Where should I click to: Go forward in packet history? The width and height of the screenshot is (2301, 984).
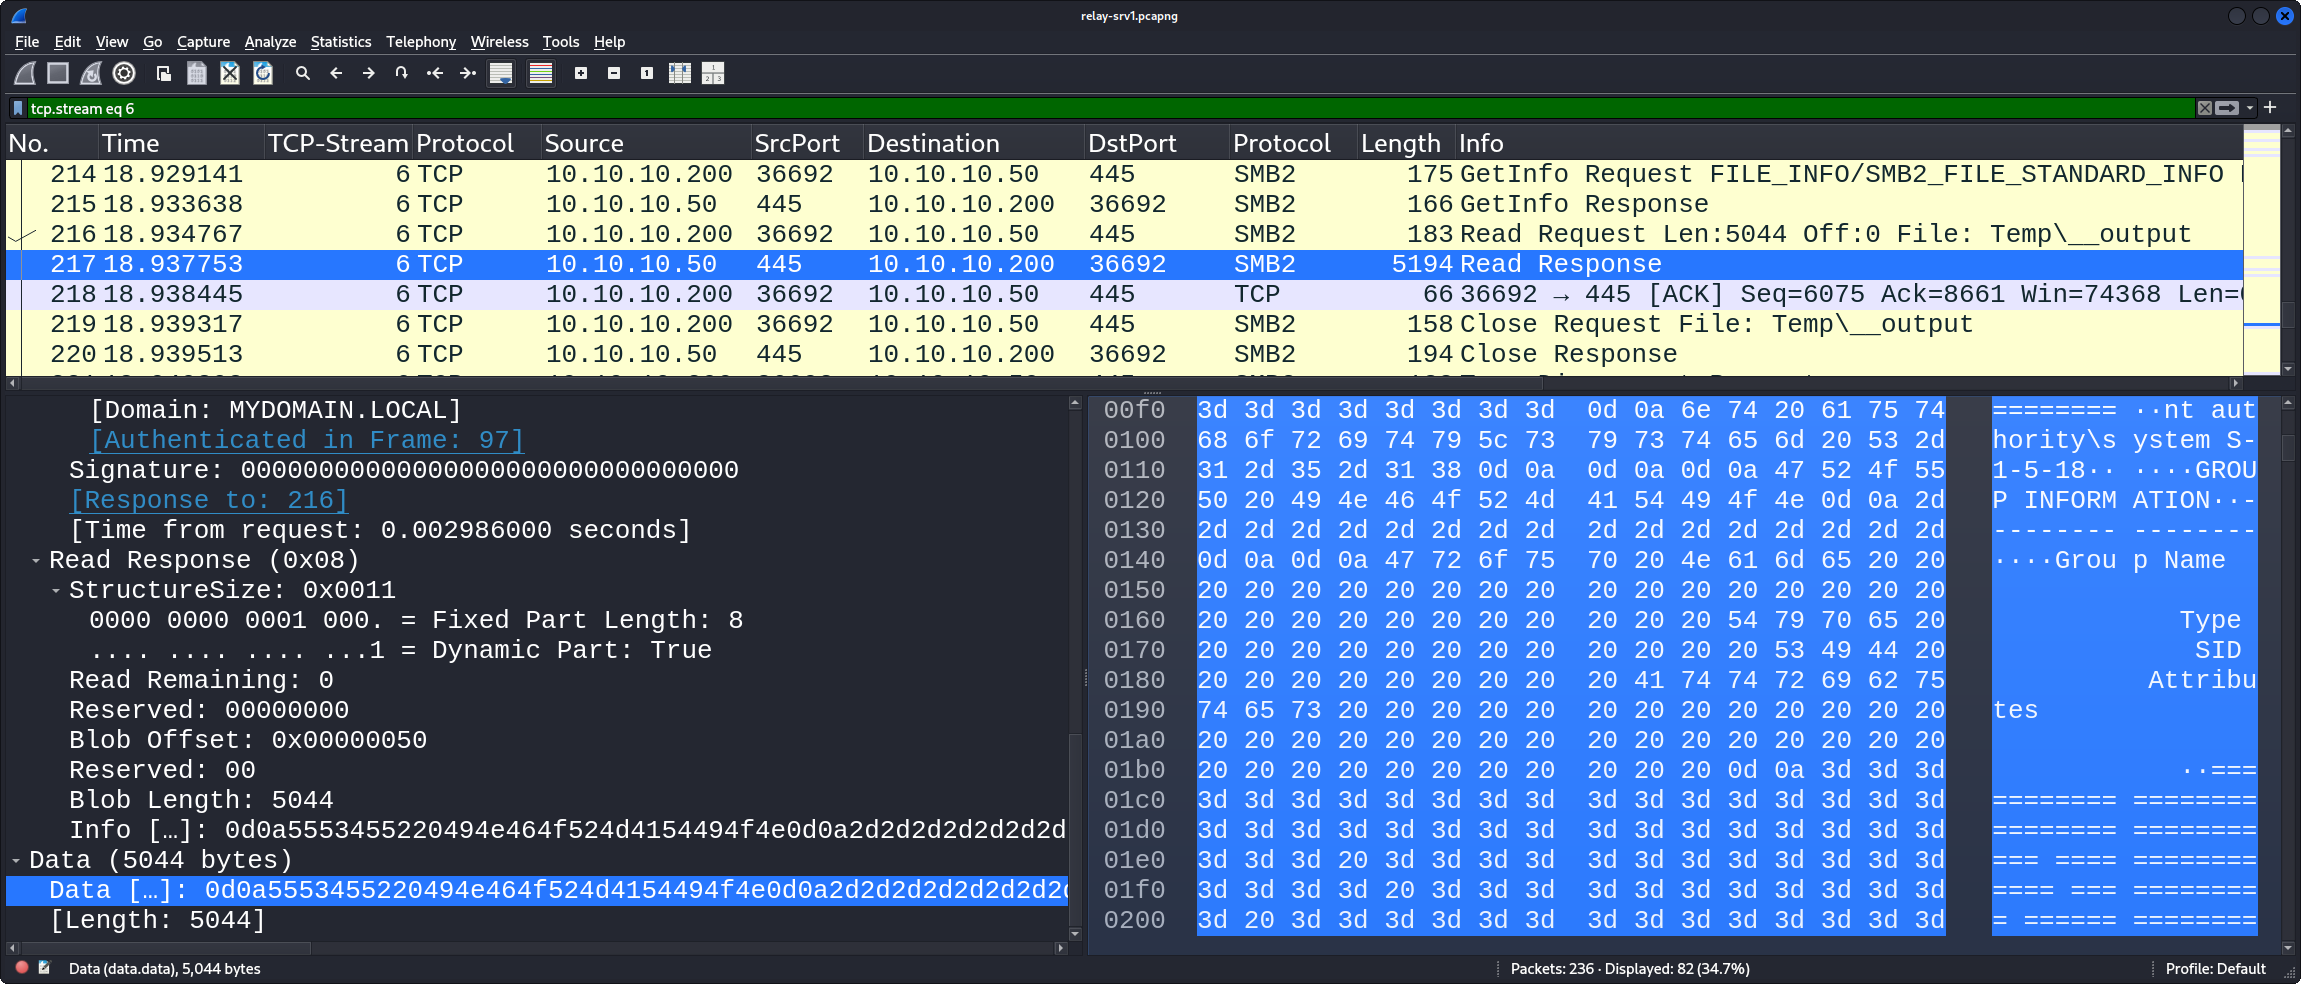[x=369, y=73]
